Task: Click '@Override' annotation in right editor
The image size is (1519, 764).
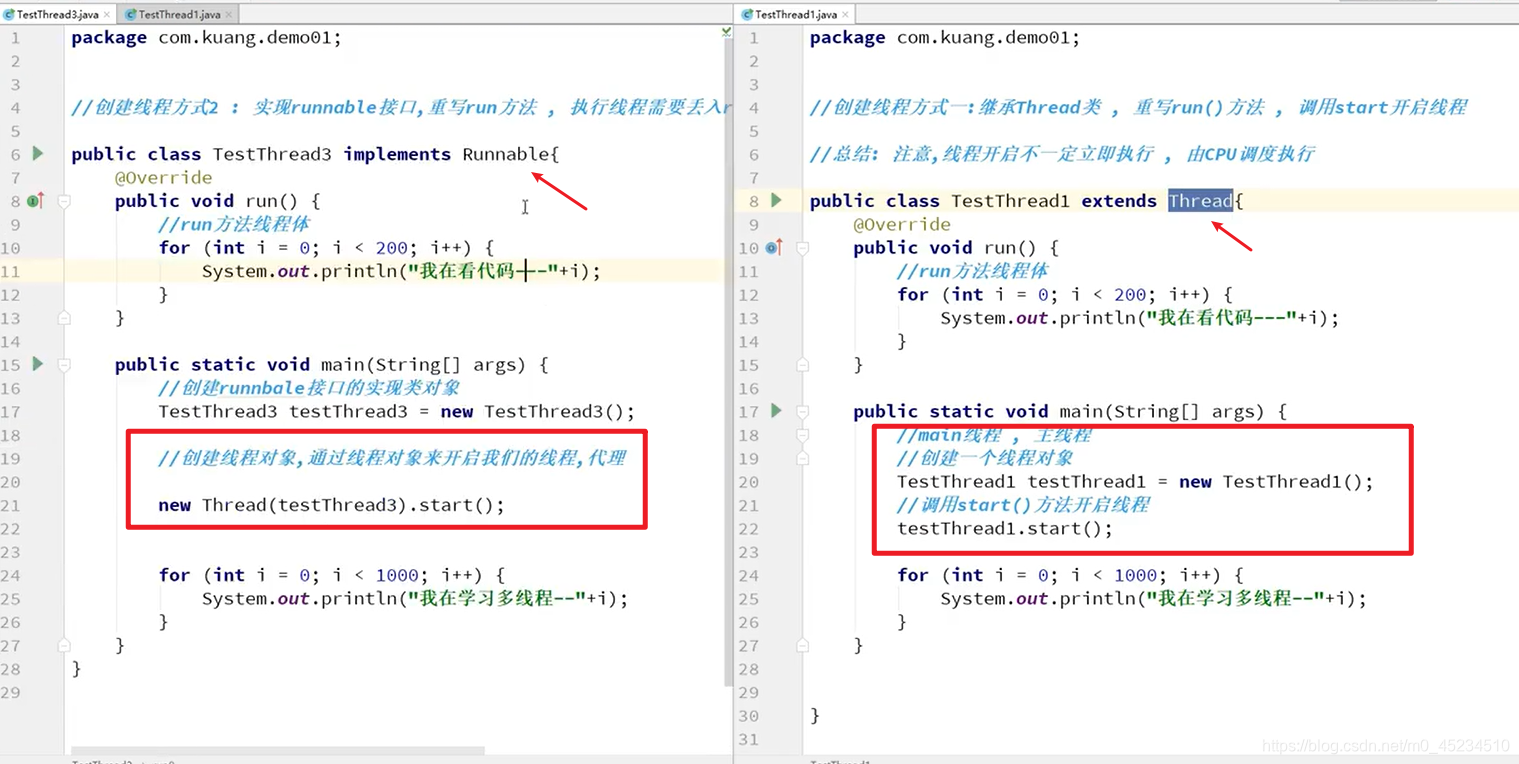Action: (x=902, y=224)
